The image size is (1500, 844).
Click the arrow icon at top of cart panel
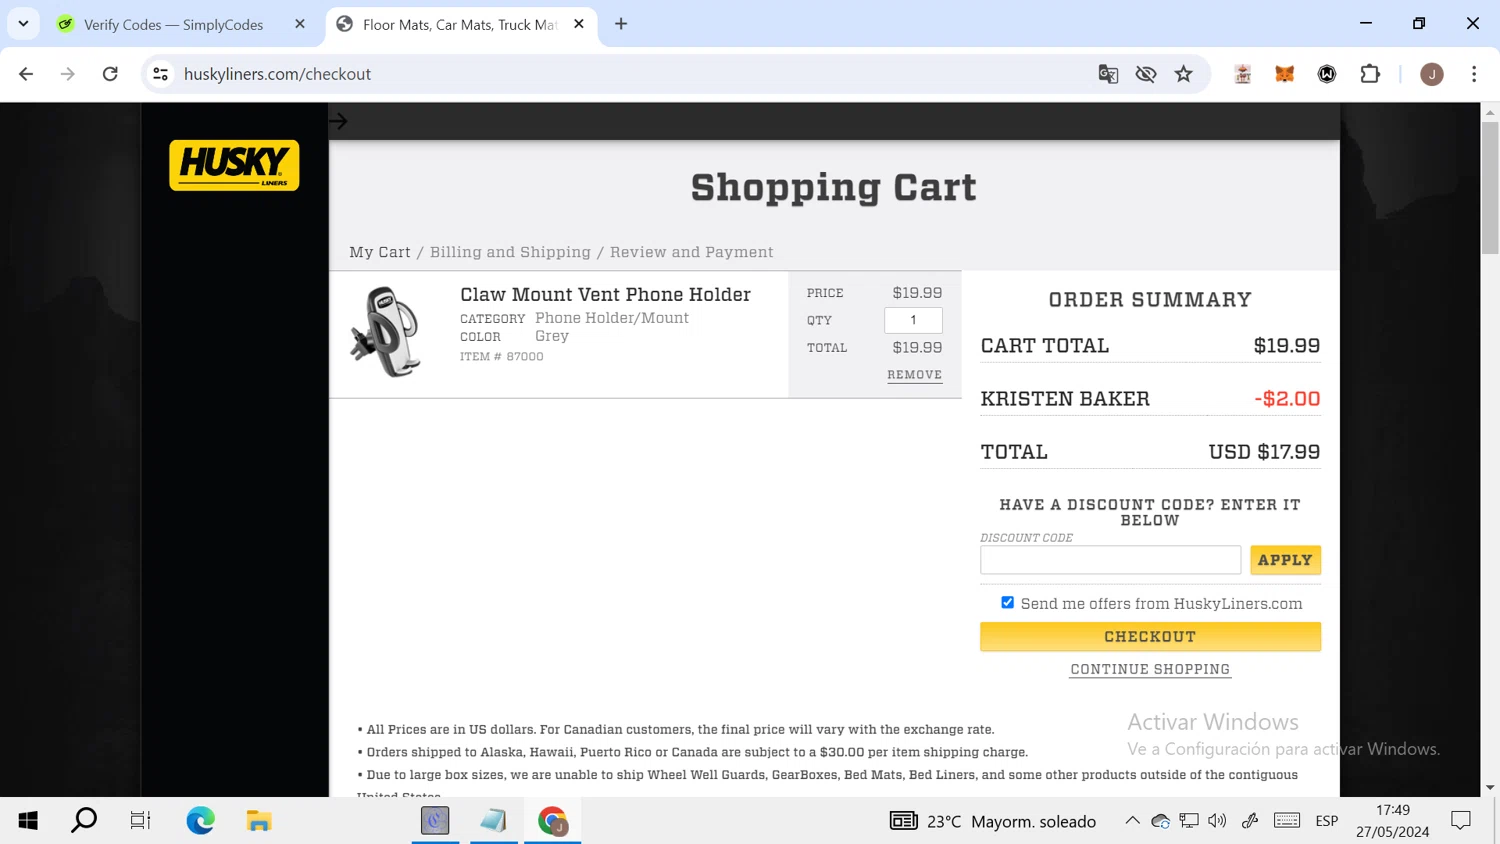[x=338, y=121]
